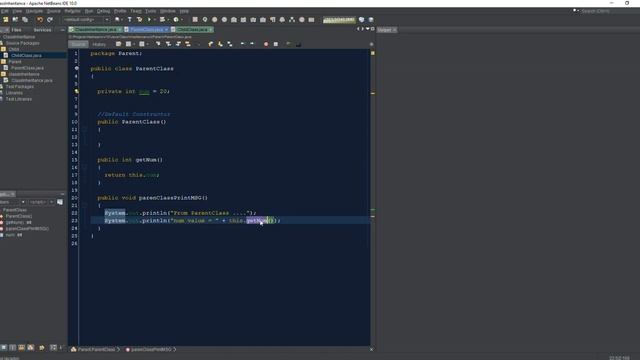Run the project with the green play icon

[149, 20]
